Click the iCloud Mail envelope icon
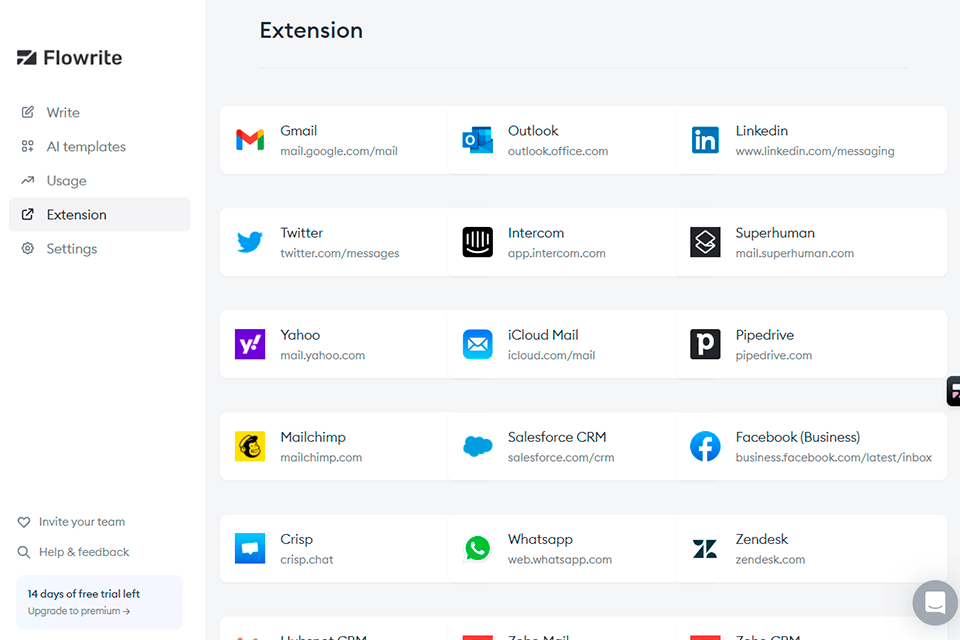Viewport: 960px width, 640px height. 478,344
